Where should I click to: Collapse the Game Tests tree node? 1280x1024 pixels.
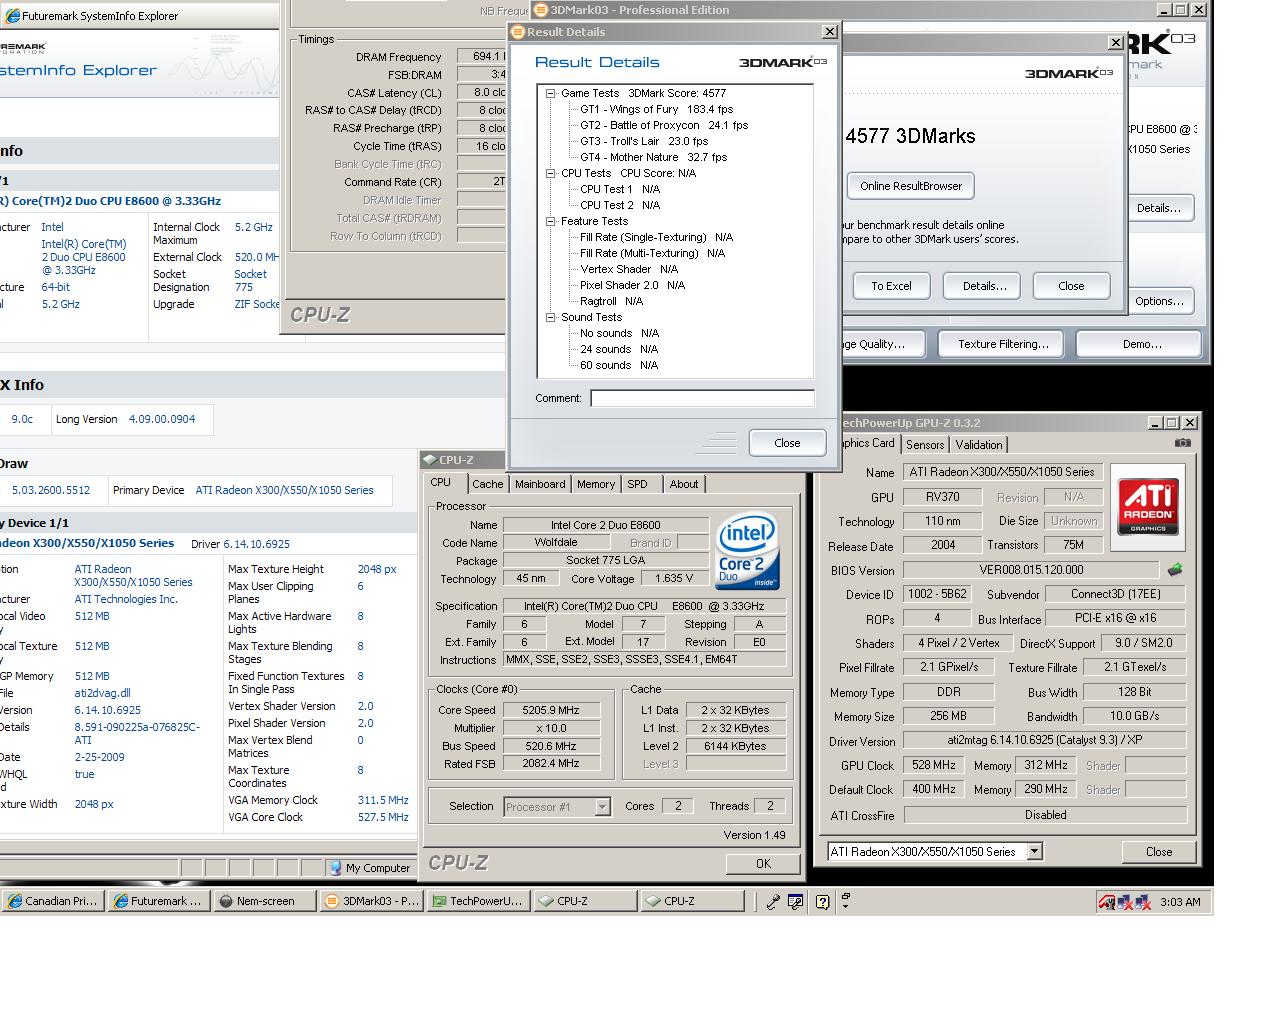tap(550, 93)
